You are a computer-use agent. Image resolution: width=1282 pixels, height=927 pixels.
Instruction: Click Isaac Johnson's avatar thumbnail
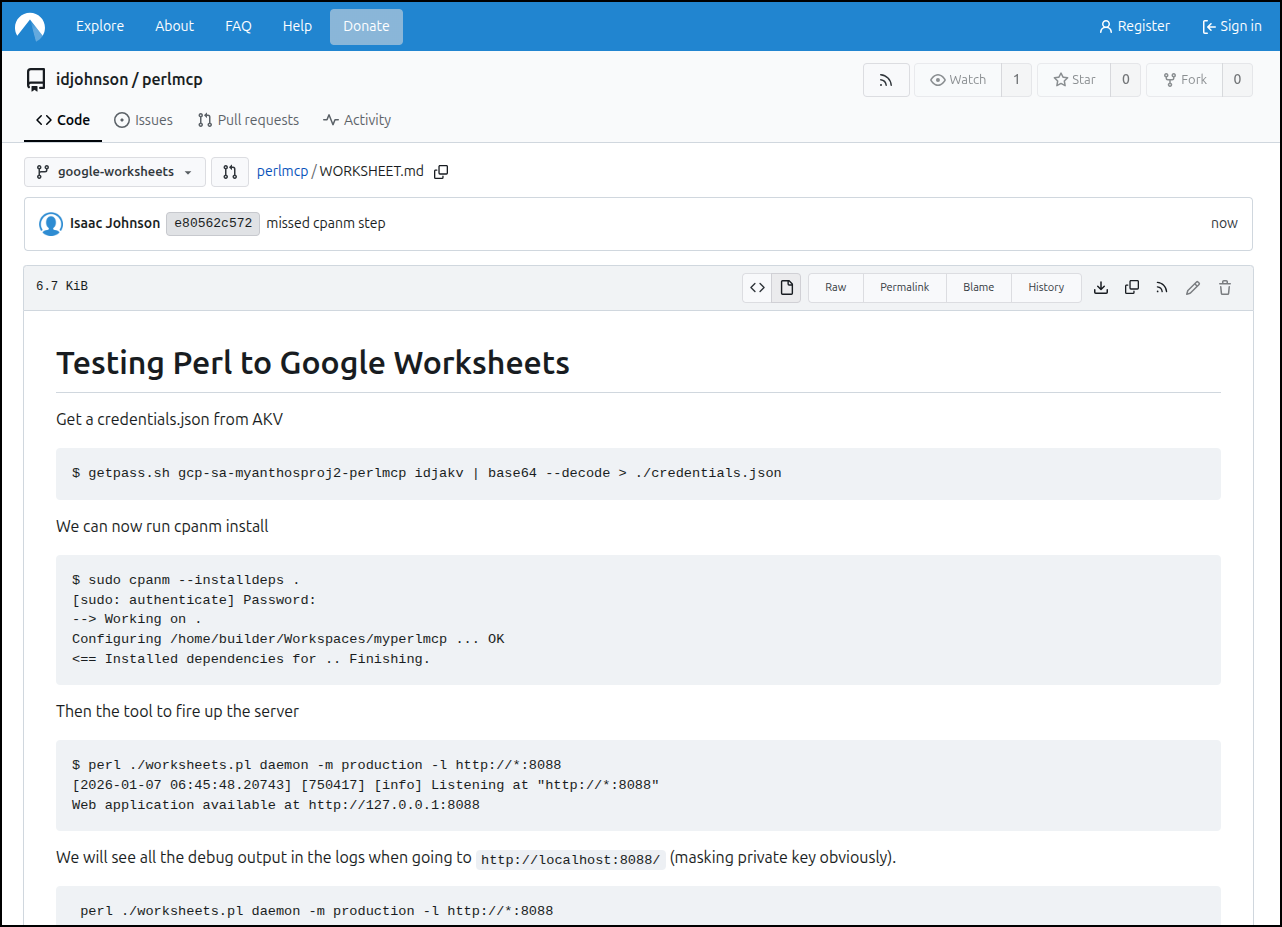(51, 224)
